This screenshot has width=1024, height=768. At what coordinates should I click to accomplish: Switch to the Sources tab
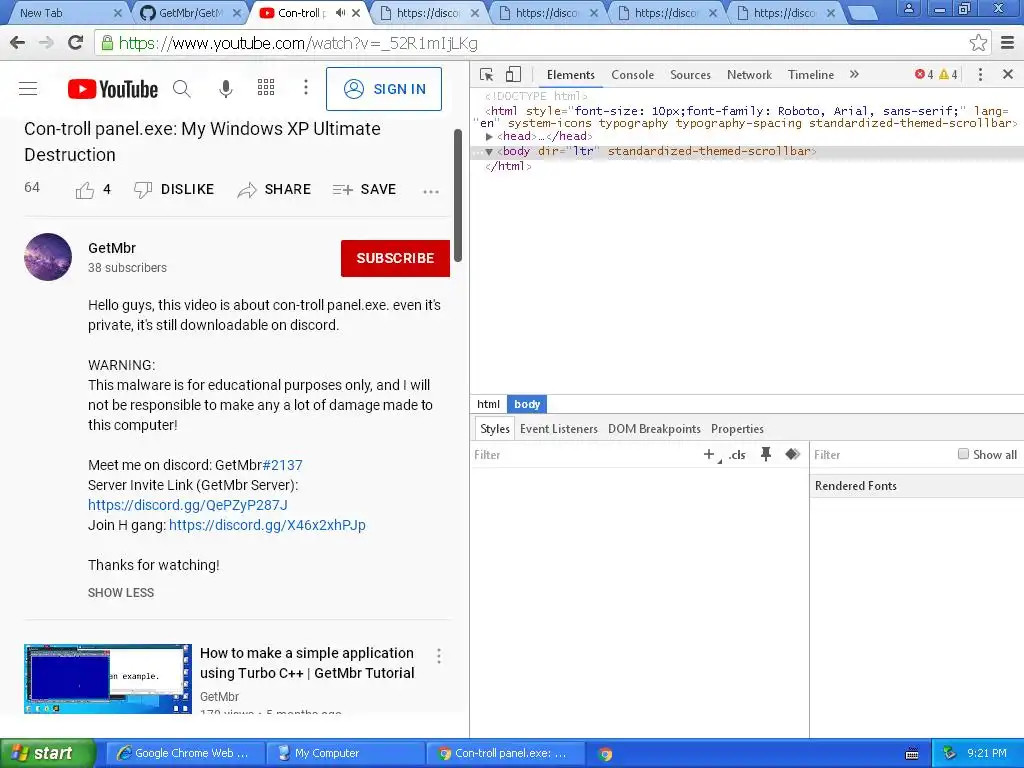pos(690,74)
